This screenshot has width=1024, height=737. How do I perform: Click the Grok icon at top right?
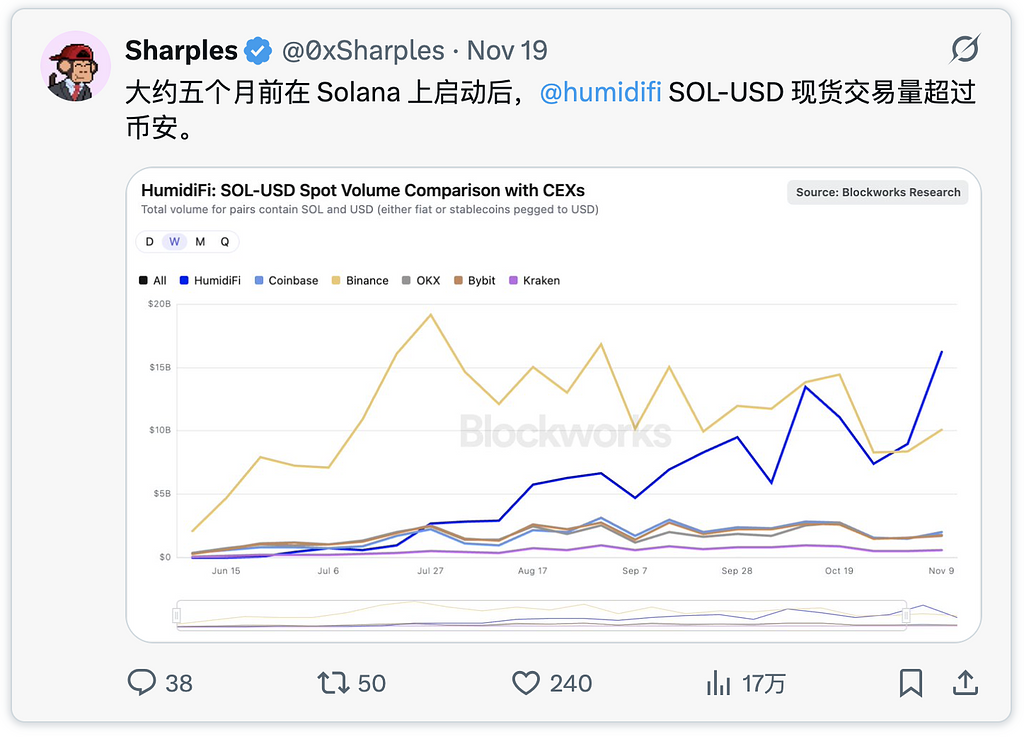pos(964,49)
